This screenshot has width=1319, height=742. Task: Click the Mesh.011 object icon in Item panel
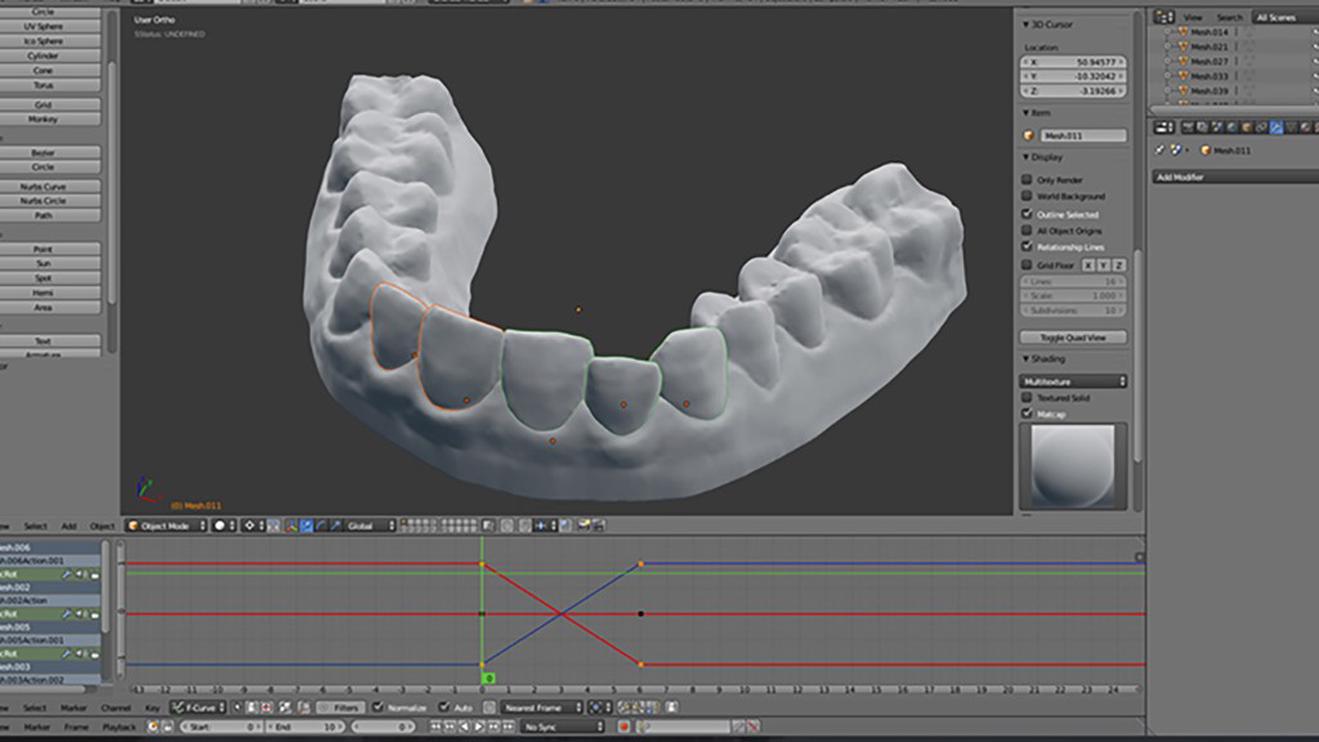coord(1029,135)
